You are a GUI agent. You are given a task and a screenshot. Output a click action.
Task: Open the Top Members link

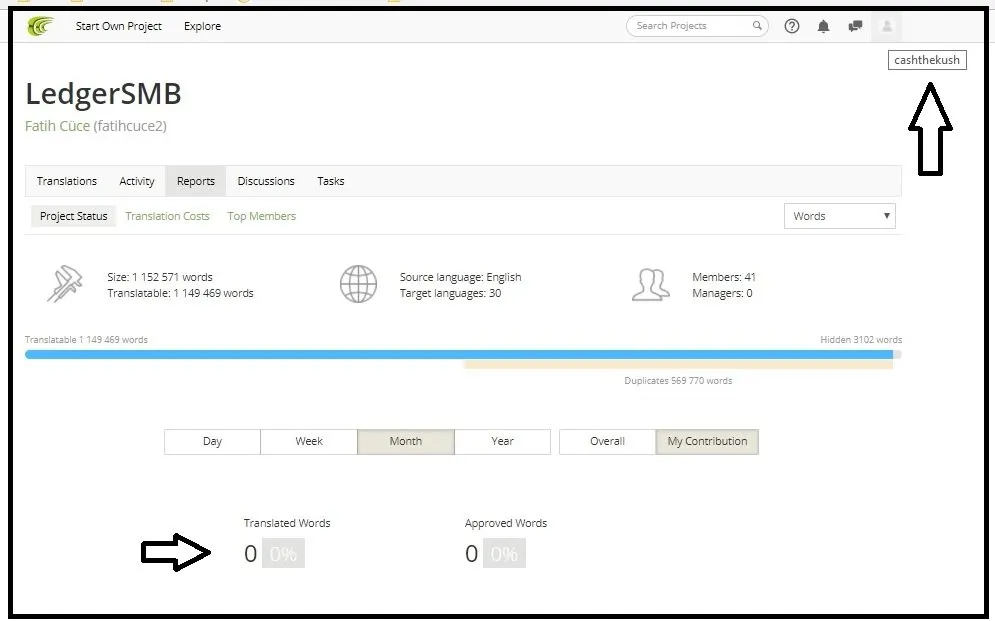click(261, 216)
